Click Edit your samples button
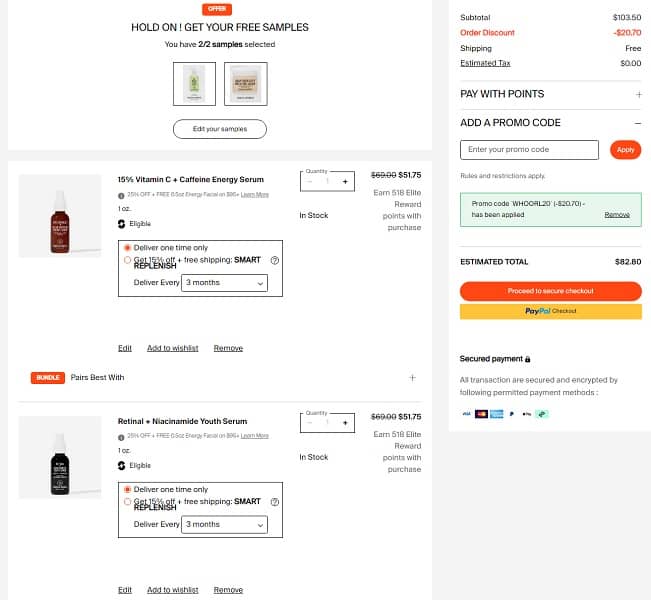 220,129
